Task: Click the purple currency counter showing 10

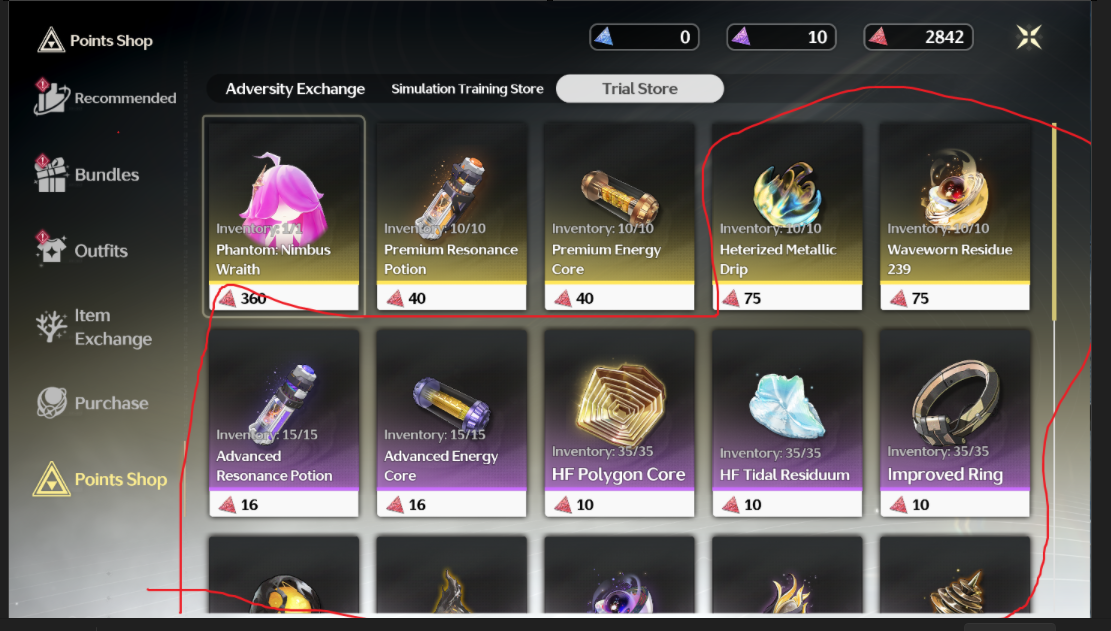Action: pos(781,37)
